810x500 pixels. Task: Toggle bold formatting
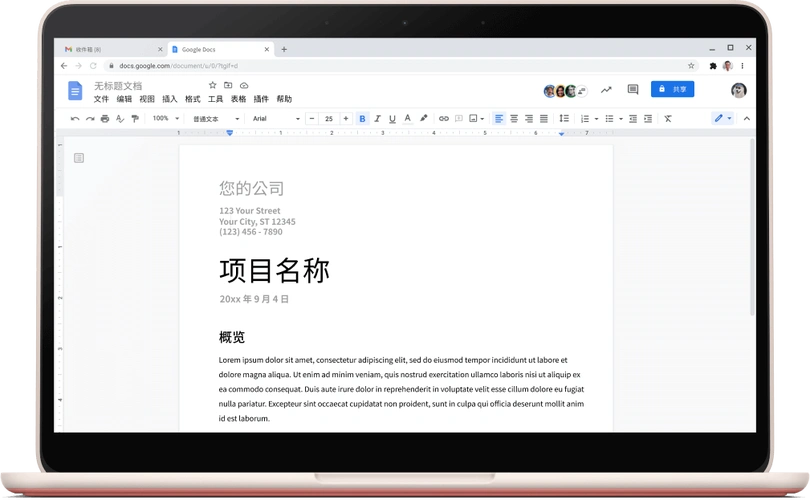pos(362,119)
